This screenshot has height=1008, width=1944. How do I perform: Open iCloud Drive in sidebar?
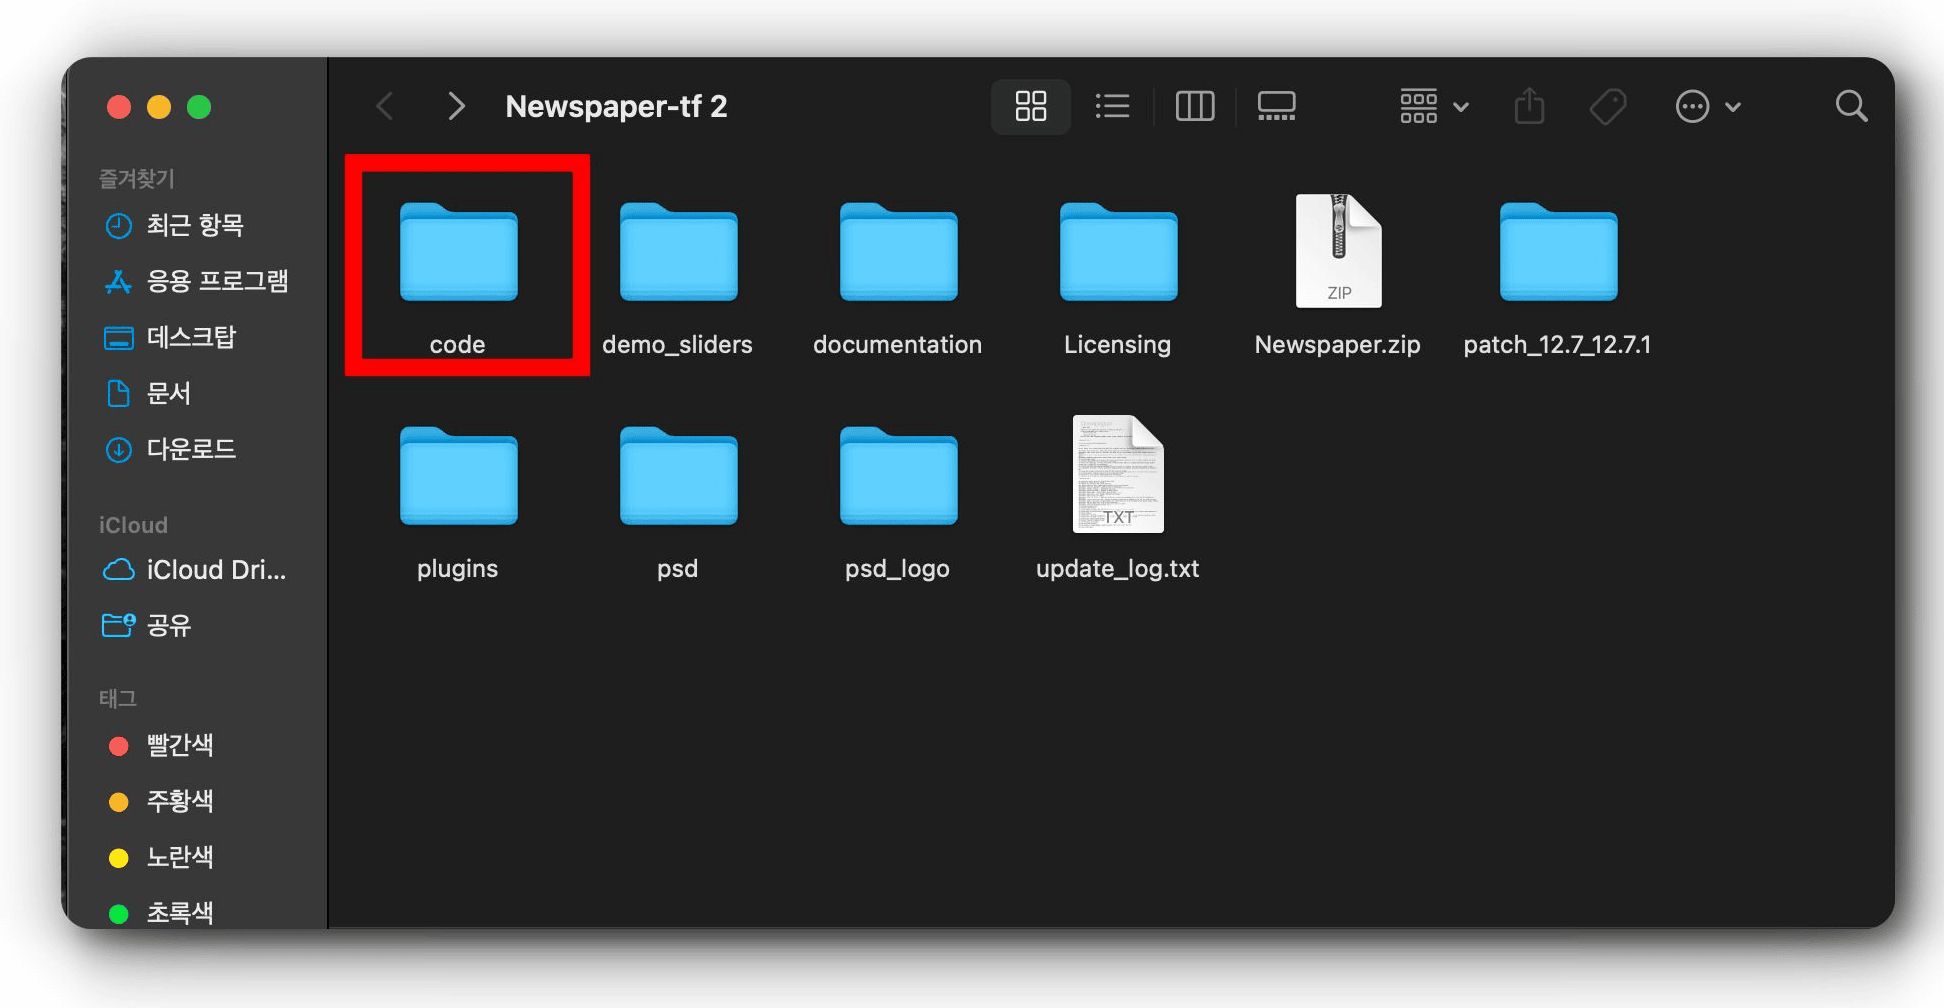pyautogui.click(x=215, y=570)
